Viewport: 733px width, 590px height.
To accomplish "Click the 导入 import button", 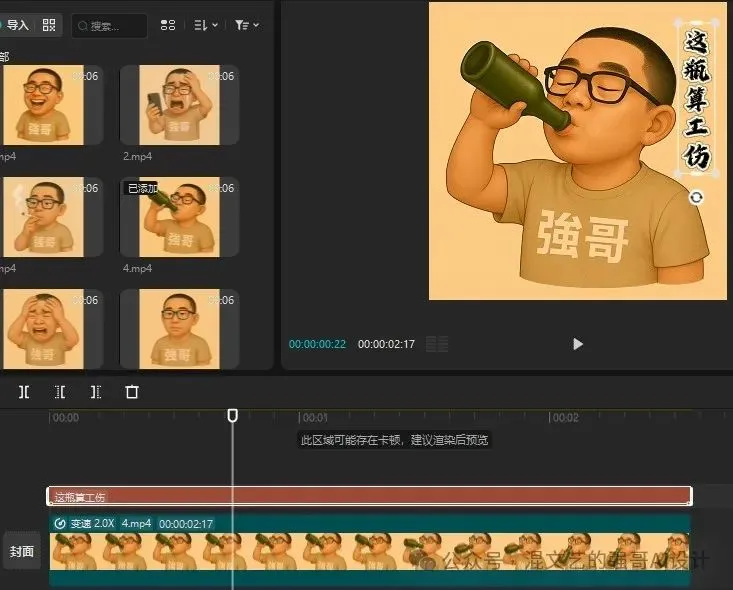I will [x=15, y=25].
